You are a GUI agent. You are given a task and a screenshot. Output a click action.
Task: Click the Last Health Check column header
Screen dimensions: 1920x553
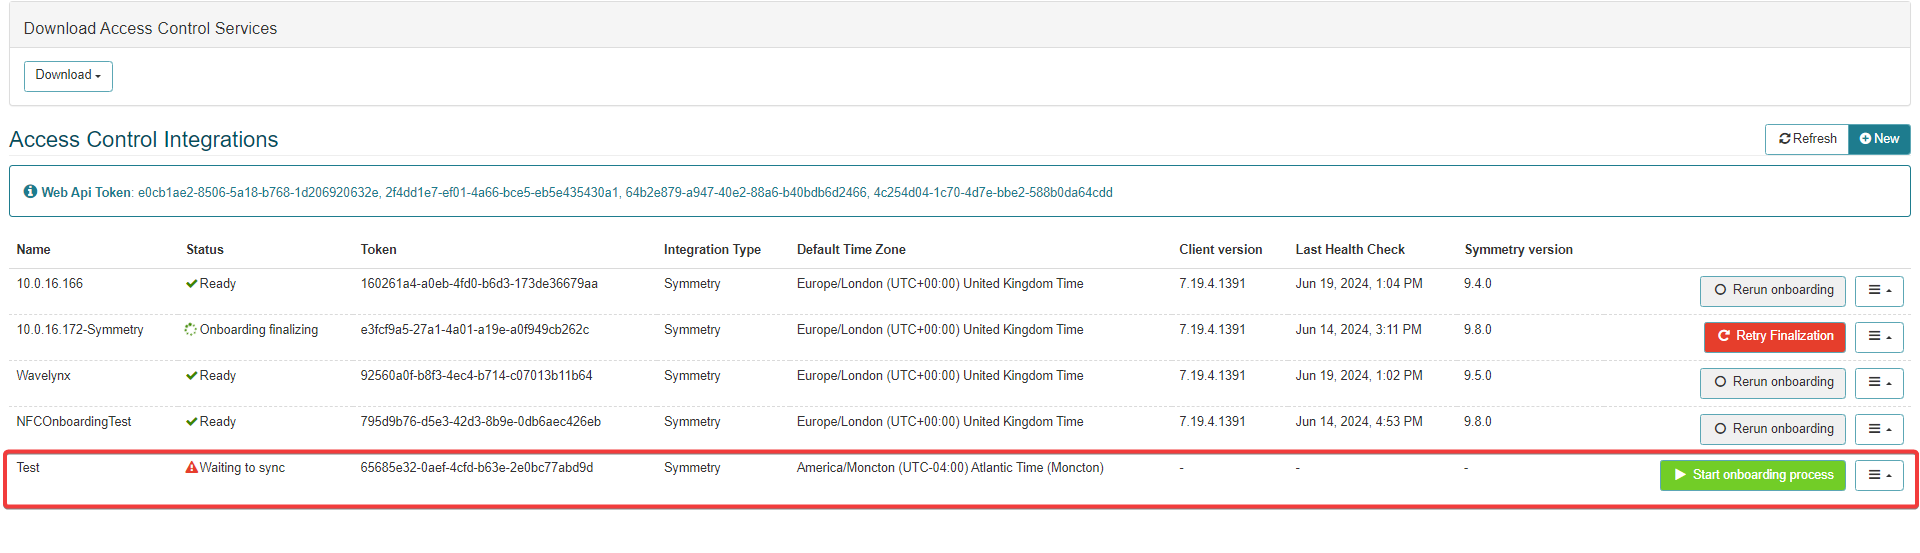tap(1349, 250)
